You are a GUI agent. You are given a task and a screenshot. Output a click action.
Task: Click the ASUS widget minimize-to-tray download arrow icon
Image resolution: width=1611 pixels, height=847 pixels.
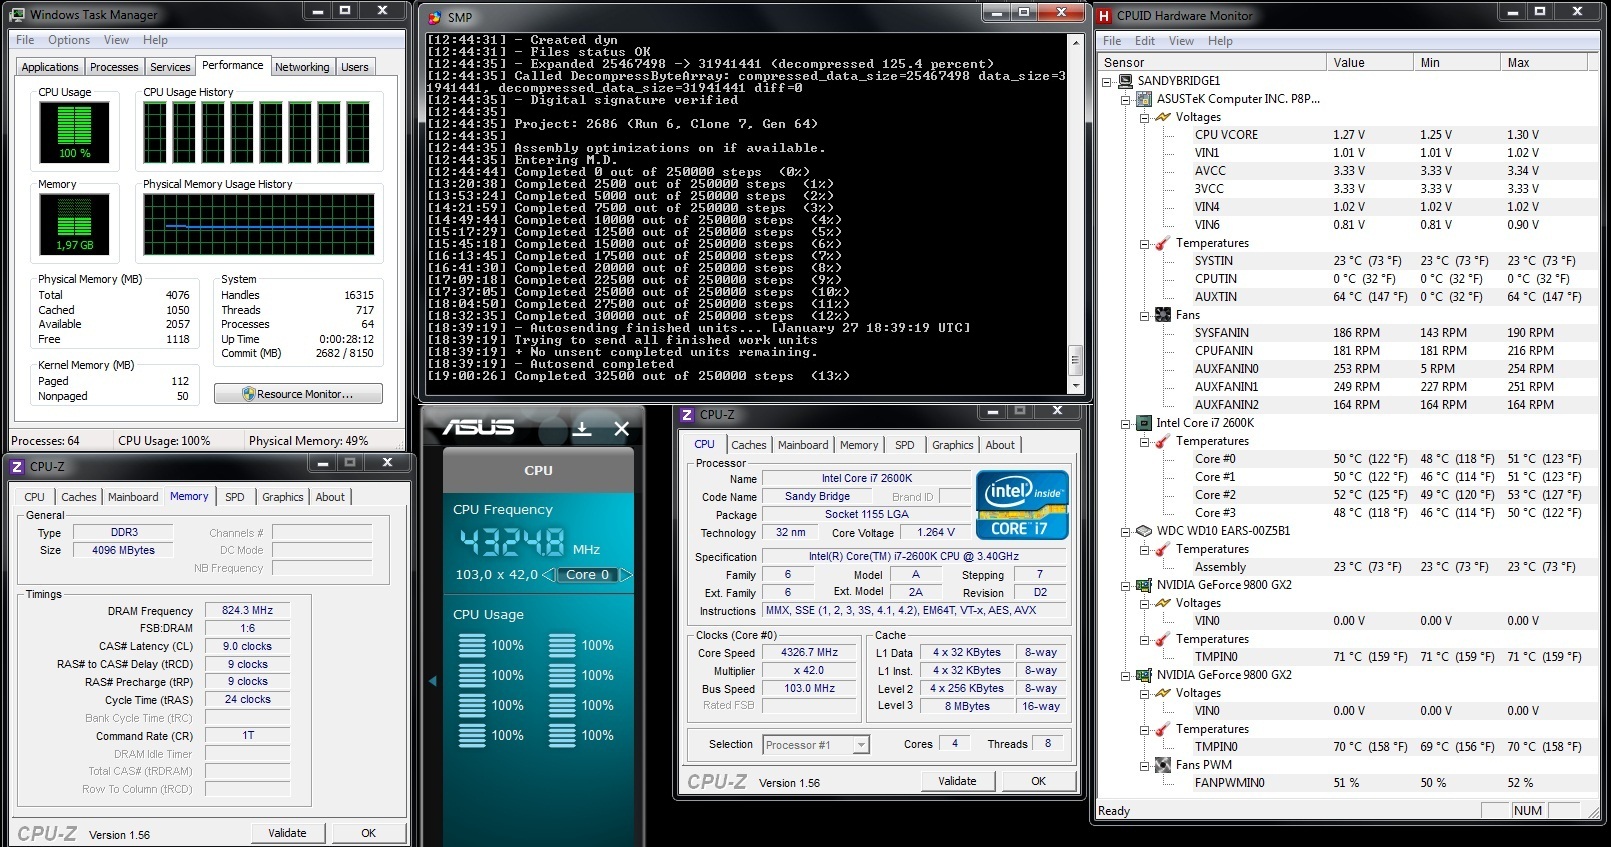point(582,429)
